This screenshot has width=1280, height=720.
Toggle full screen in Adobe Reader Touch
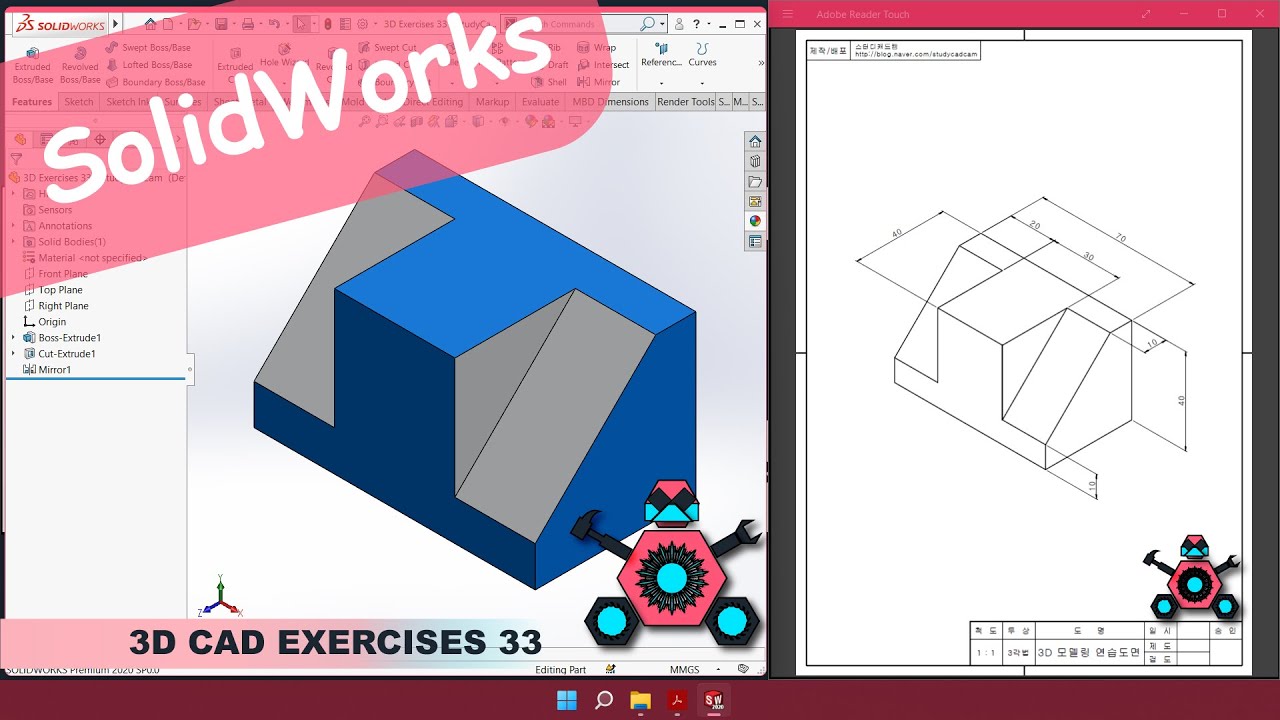point(1146,14)
